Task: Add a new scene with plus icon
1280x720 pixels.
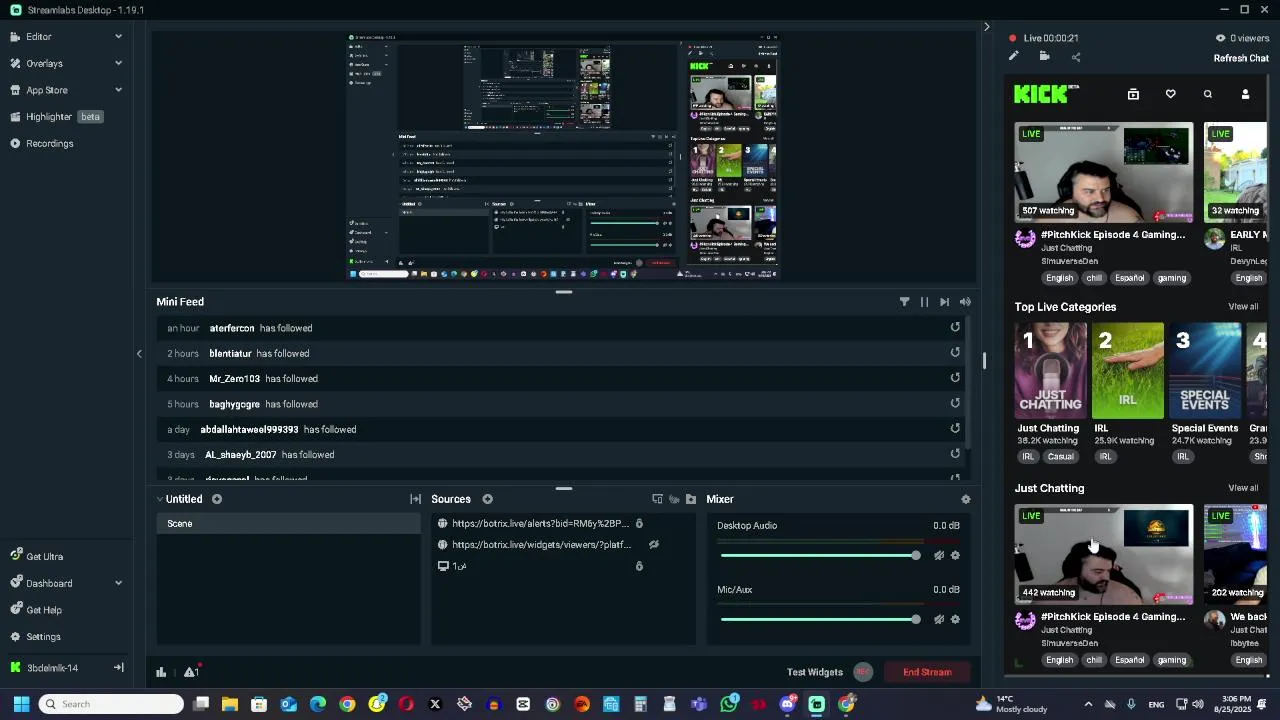Action: pos(216,499)
